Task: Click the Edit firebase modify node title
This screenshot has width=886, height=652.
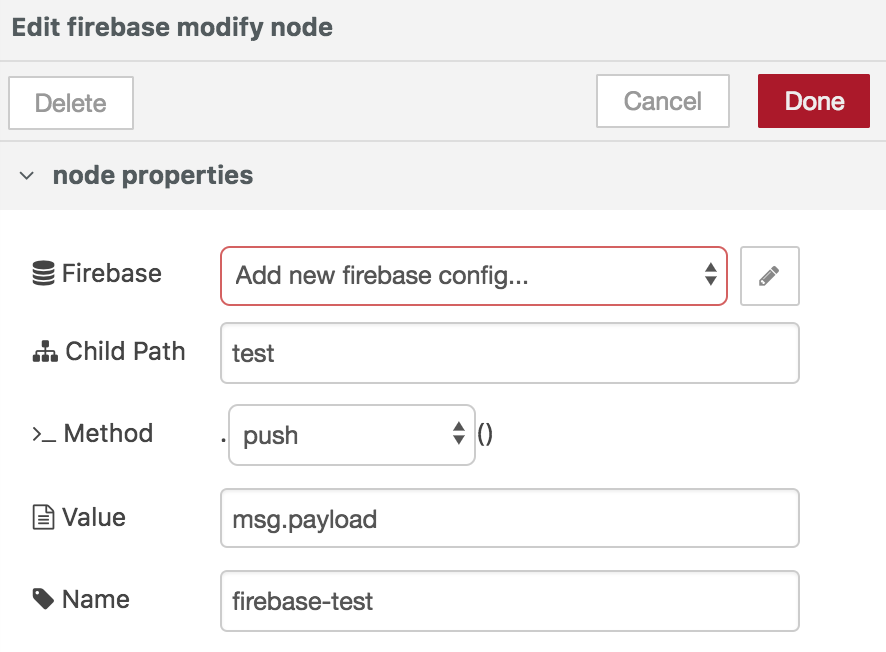Action: coord(172,27)
